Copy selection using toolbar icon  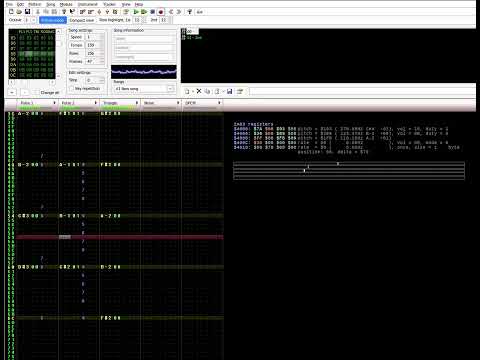pos(46,12)
